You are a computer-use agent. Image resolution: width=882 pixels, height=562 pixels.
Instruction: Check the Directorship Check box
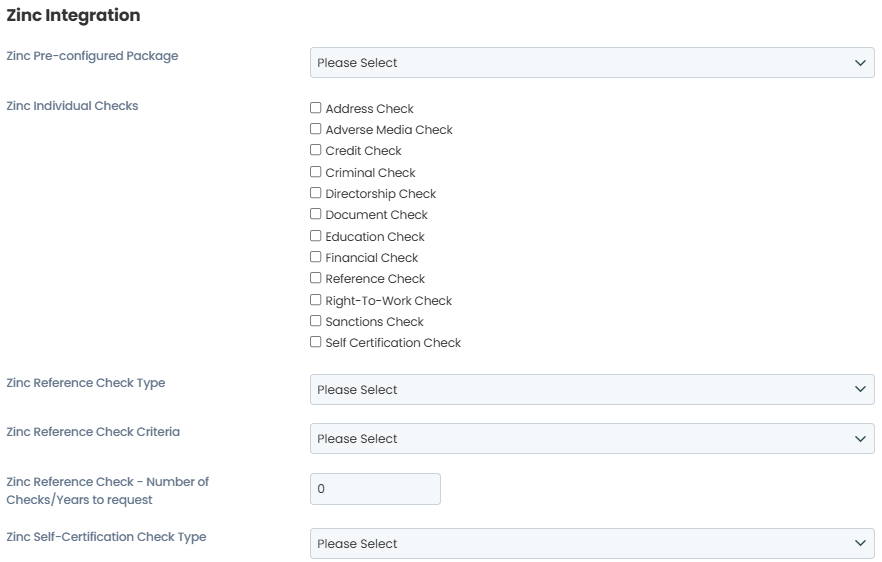pos(316,193)
